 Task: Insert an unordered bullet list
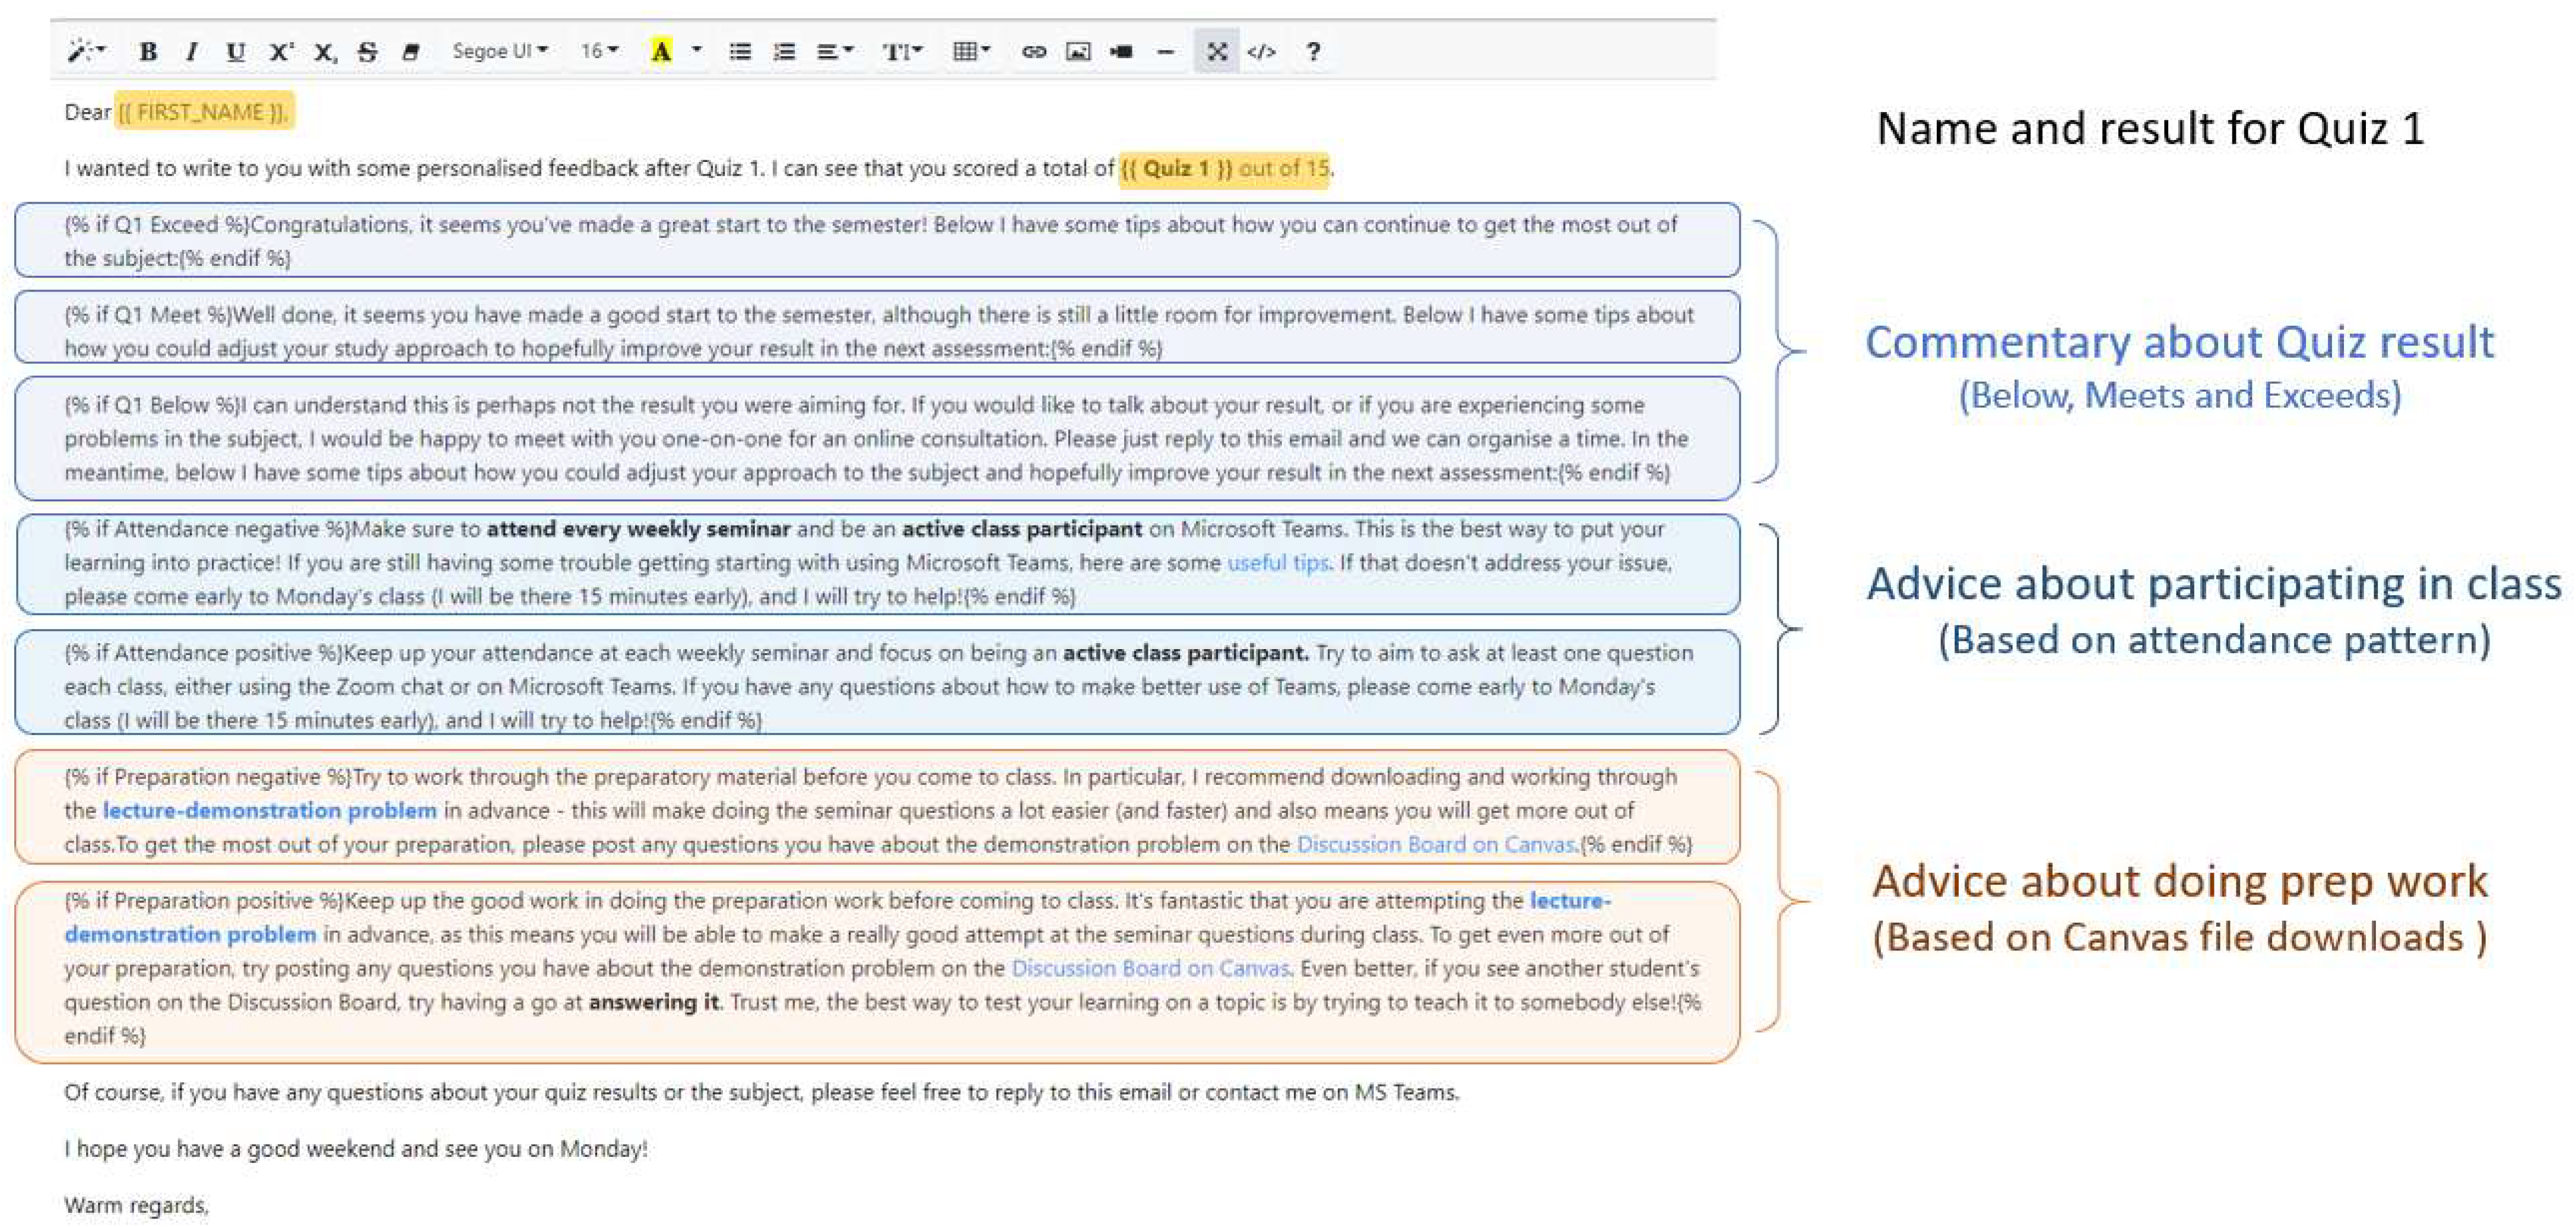pos(740,51)
